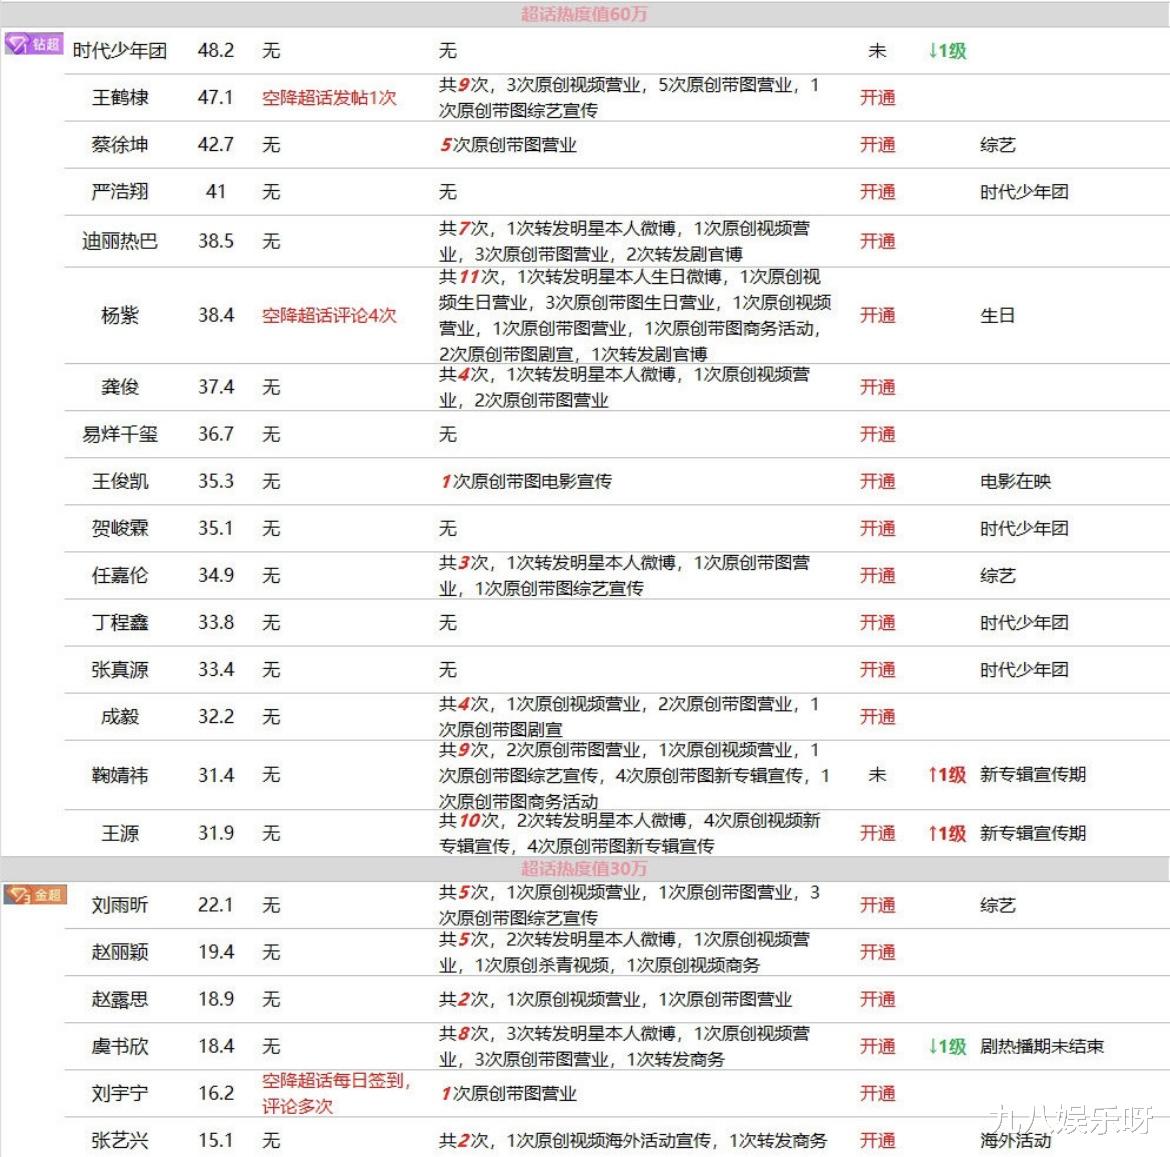
Task: Click the value 31.4 for 鞠婧祎
Action: (216, 775)
